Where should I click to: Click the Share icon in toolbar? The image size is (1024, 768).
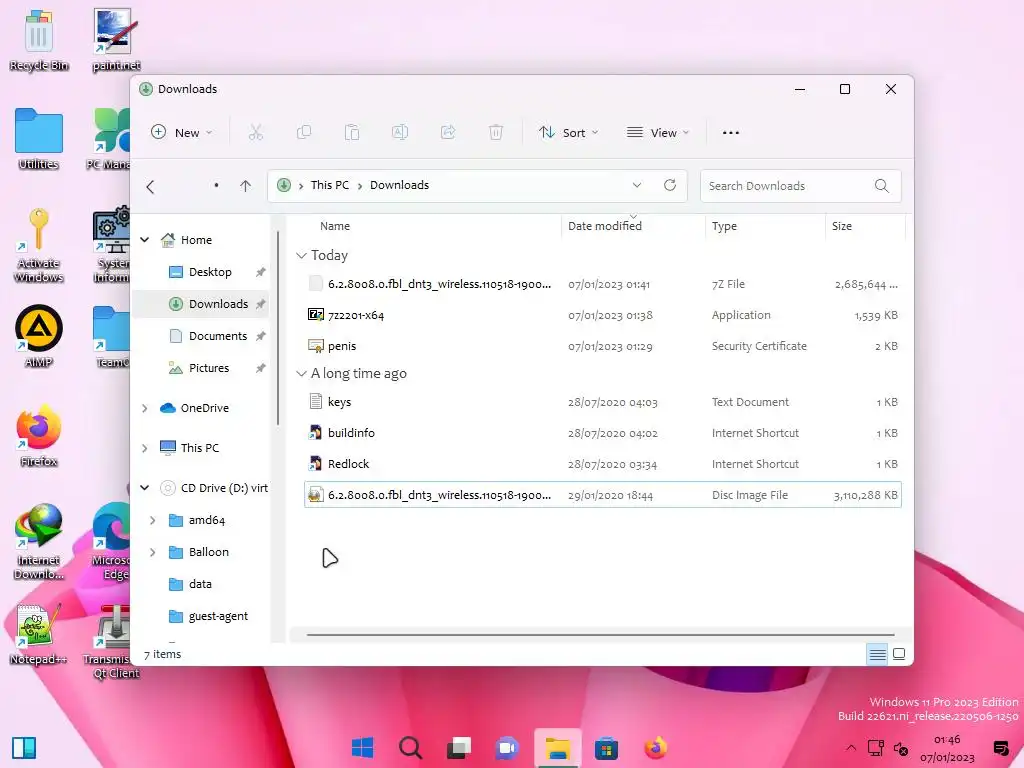point(448,133)
